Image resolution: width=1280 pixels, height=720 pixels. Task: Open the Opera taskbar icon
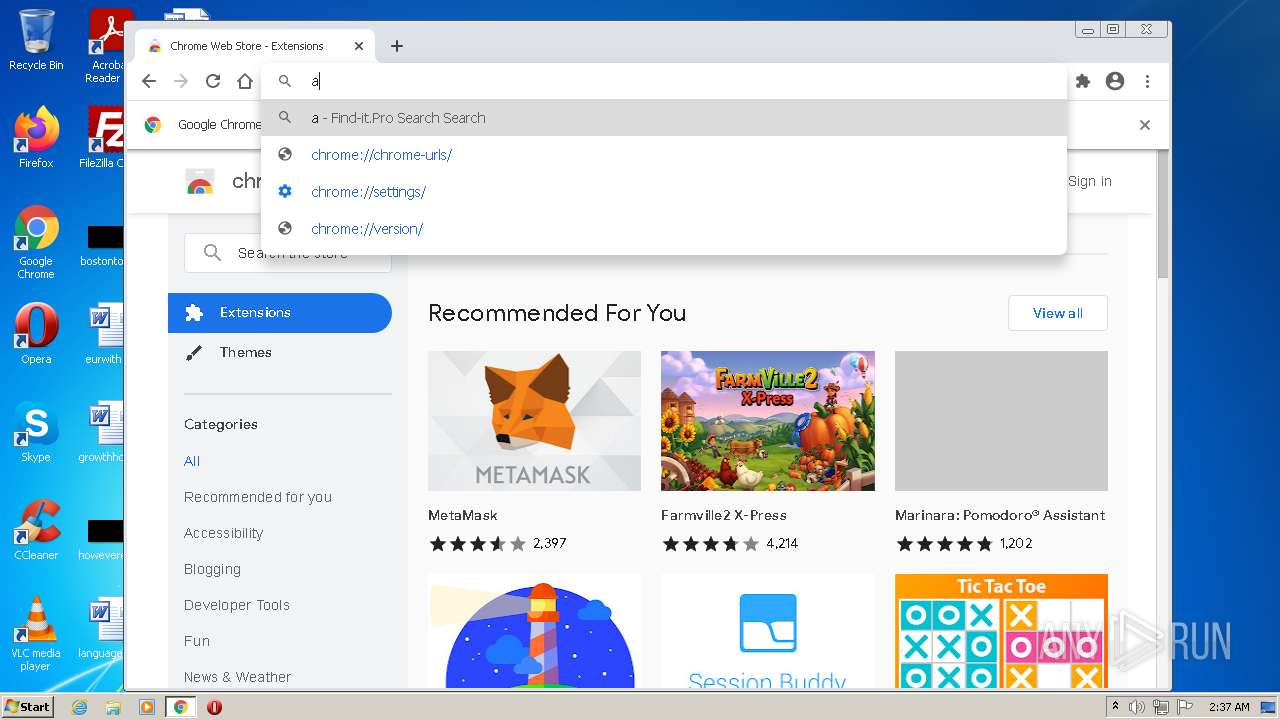click(x=214, y=707)
